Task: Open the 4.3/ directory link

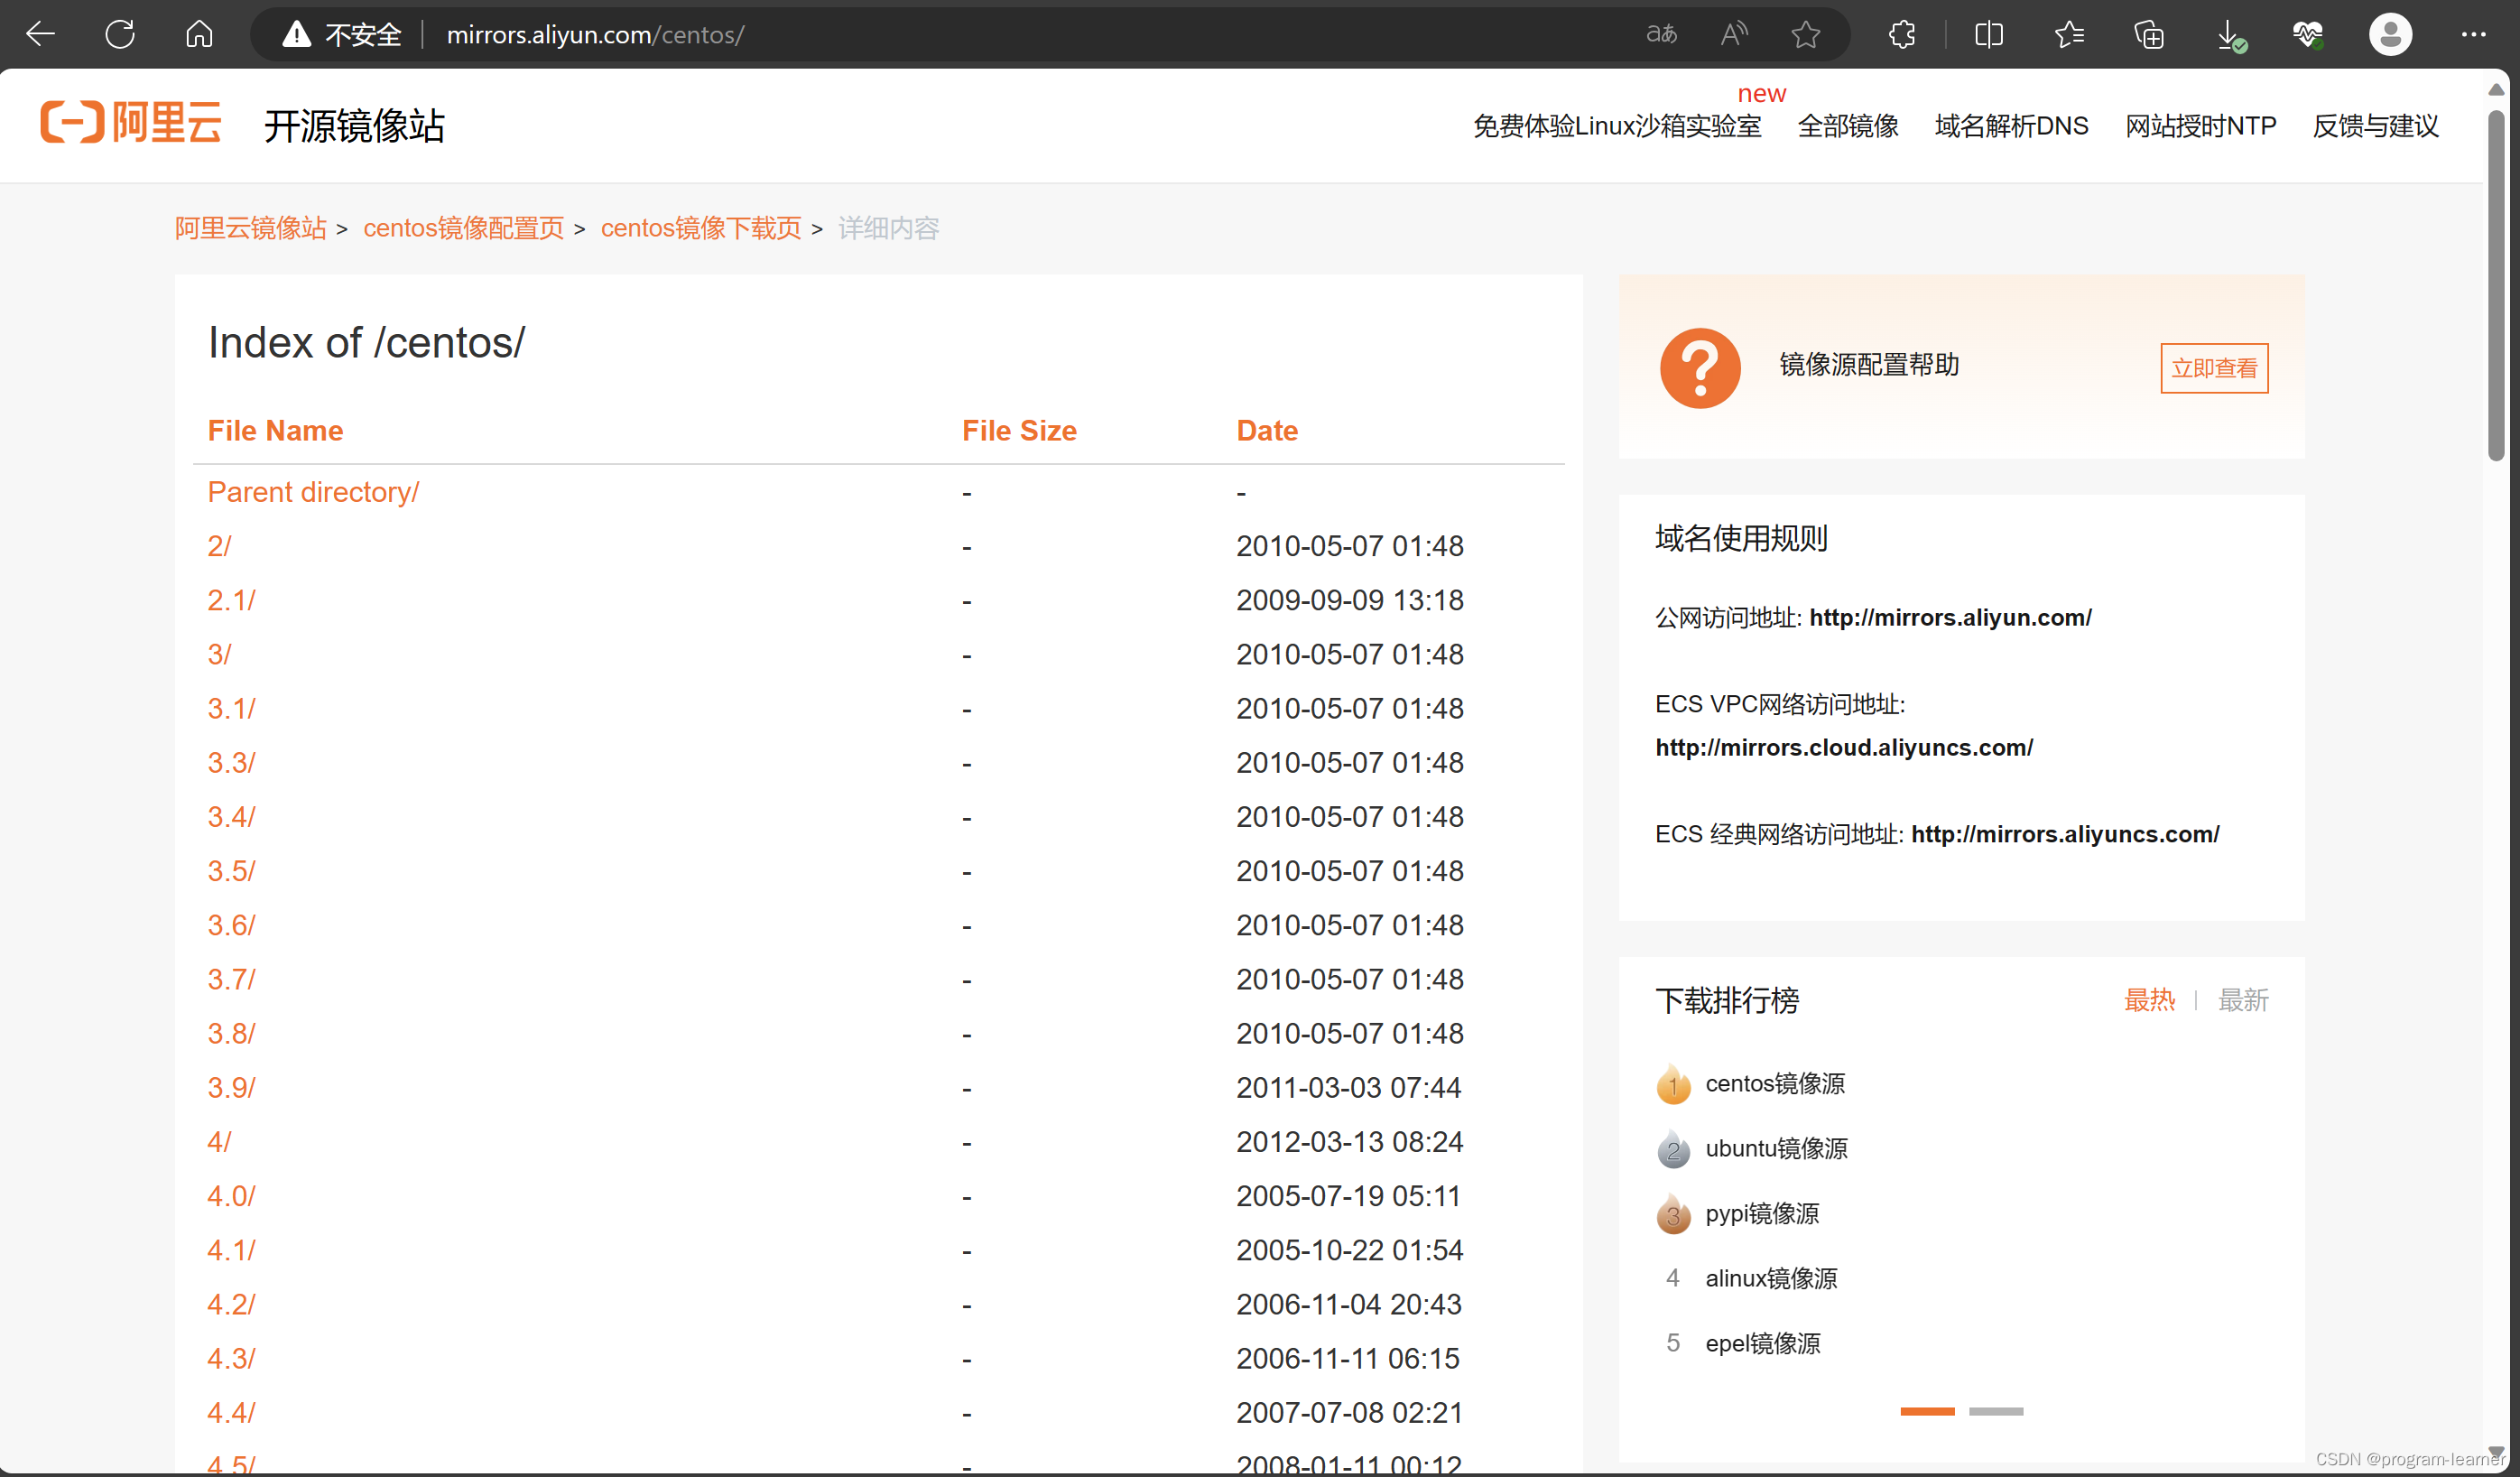Action: coord(231,1358)
